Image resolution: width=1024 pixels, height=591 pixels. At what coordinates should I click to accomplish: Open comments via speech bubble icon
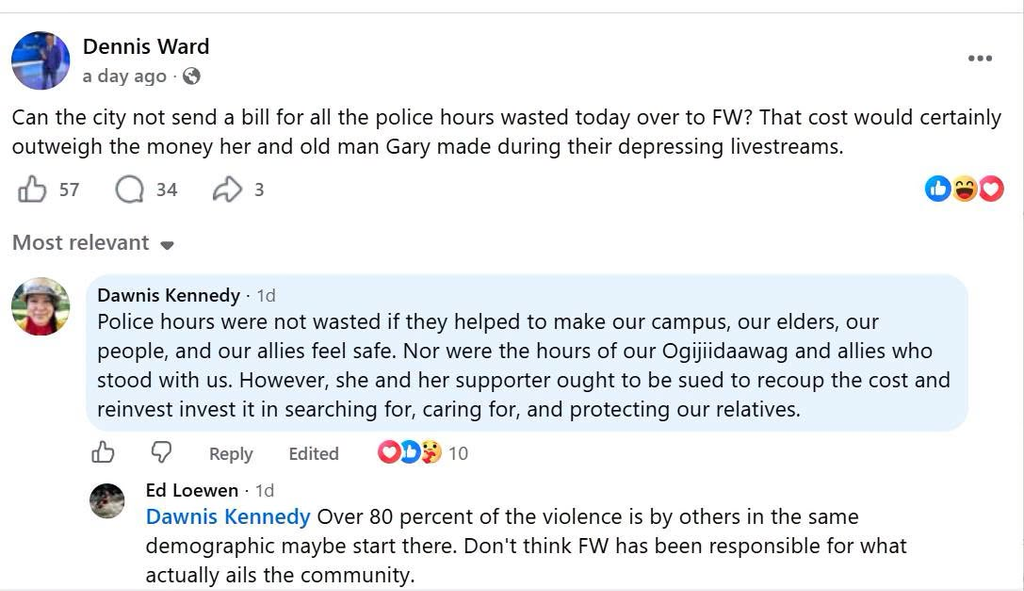coord(129,190)
